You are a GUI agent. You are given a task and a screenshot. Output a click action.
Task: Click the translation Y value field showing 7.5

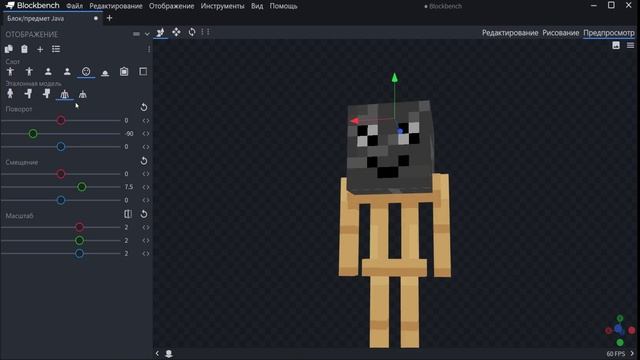(x=129, y=187)
